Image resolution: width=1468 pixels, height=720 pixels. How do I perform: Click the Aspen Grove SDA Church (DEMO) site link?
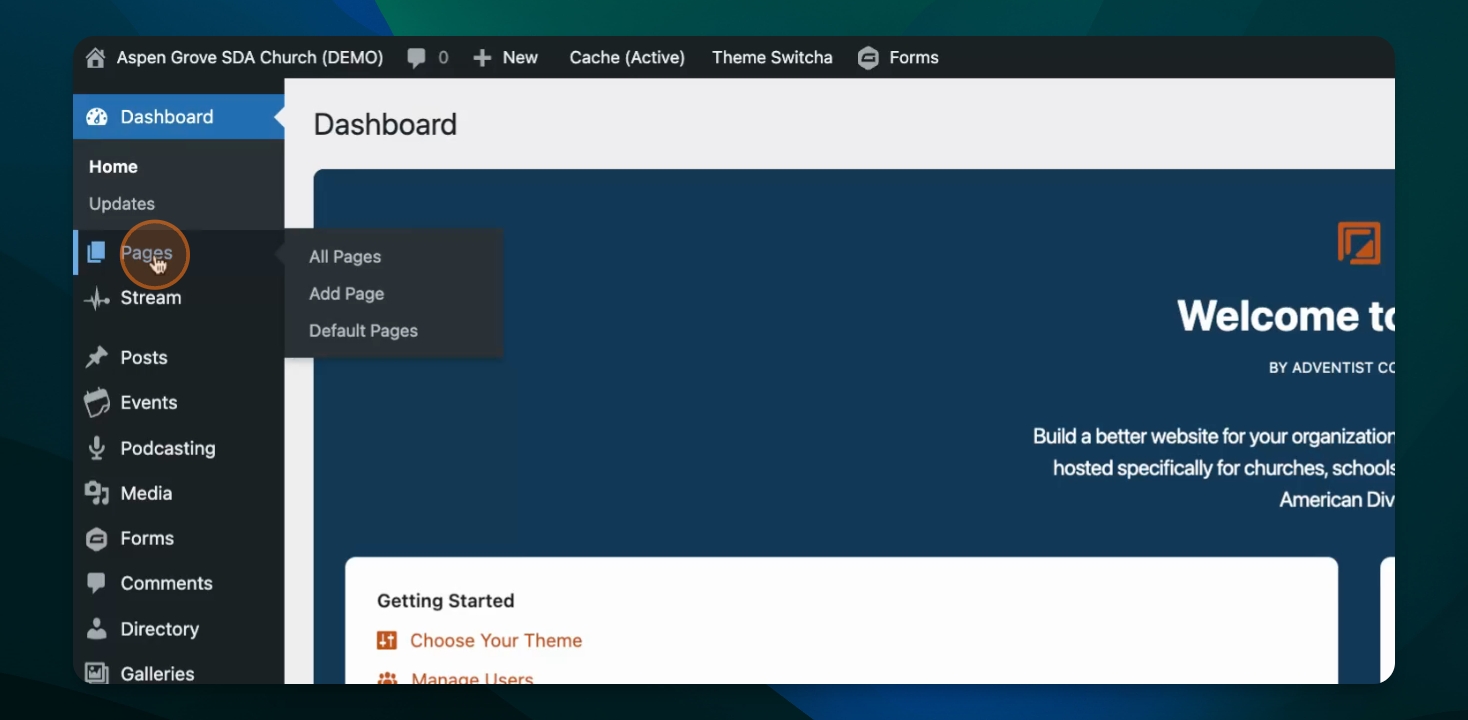point(250,58)
